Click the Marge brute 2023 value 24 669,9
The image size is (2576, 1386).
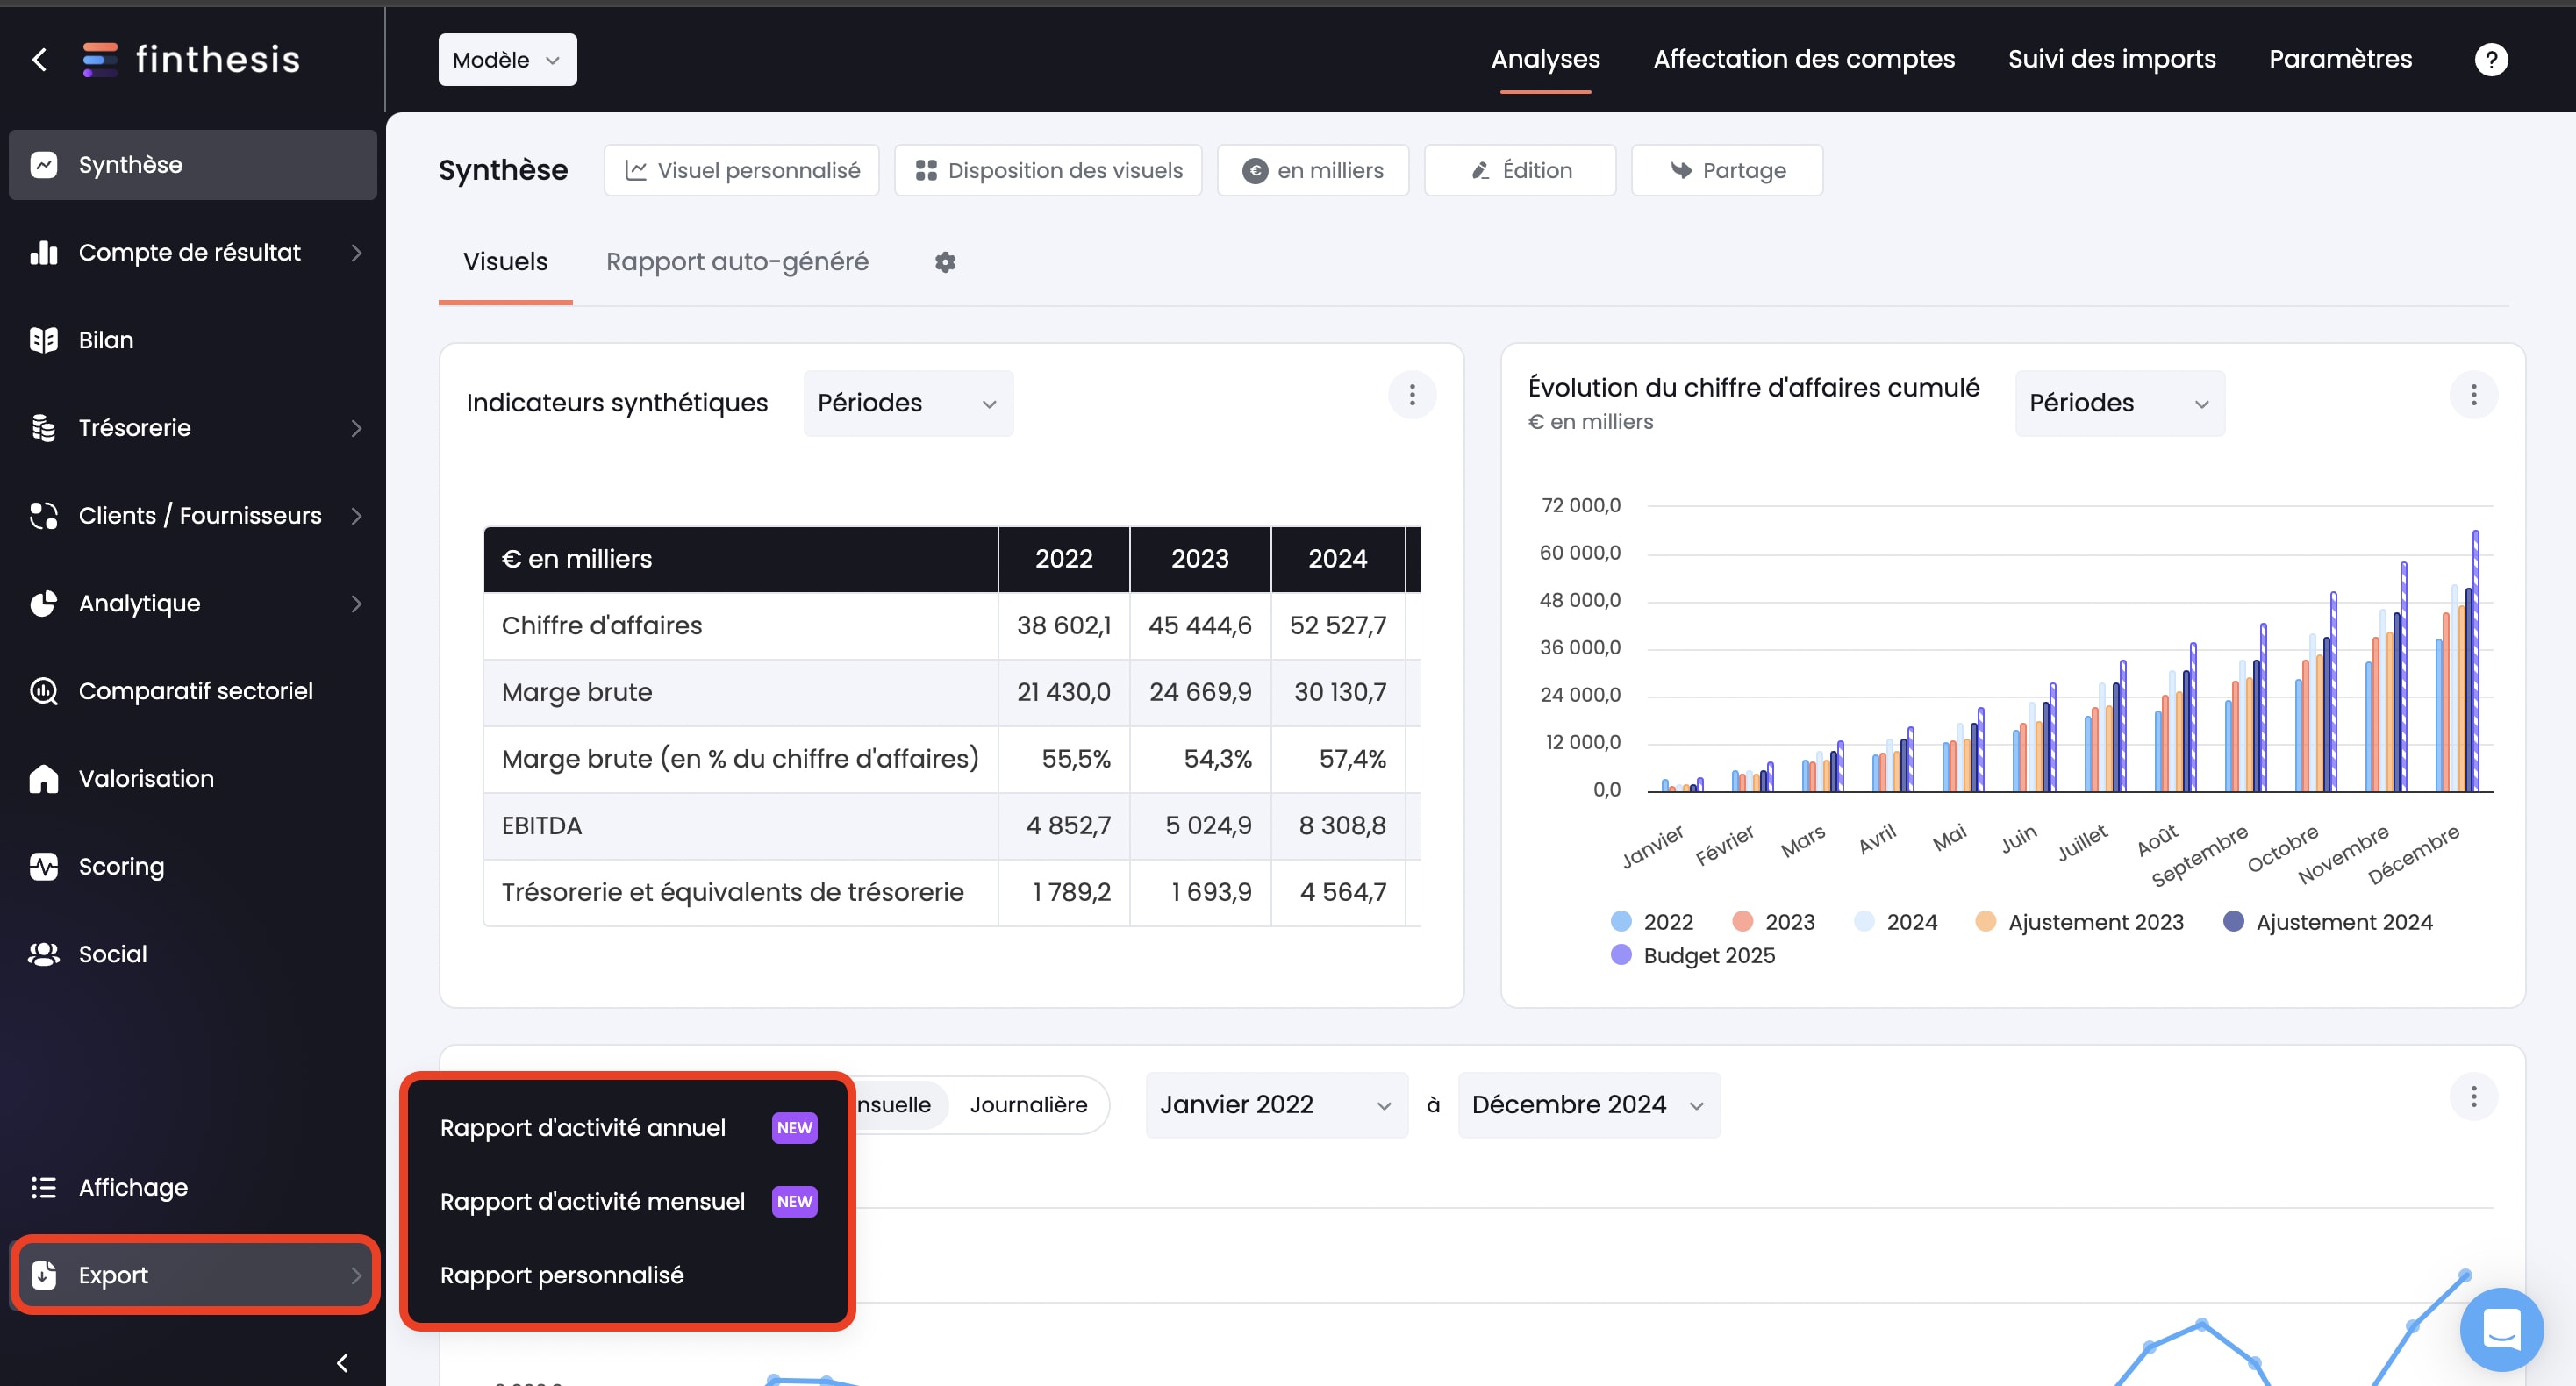pyautogui.click(x=1200, y=692)
